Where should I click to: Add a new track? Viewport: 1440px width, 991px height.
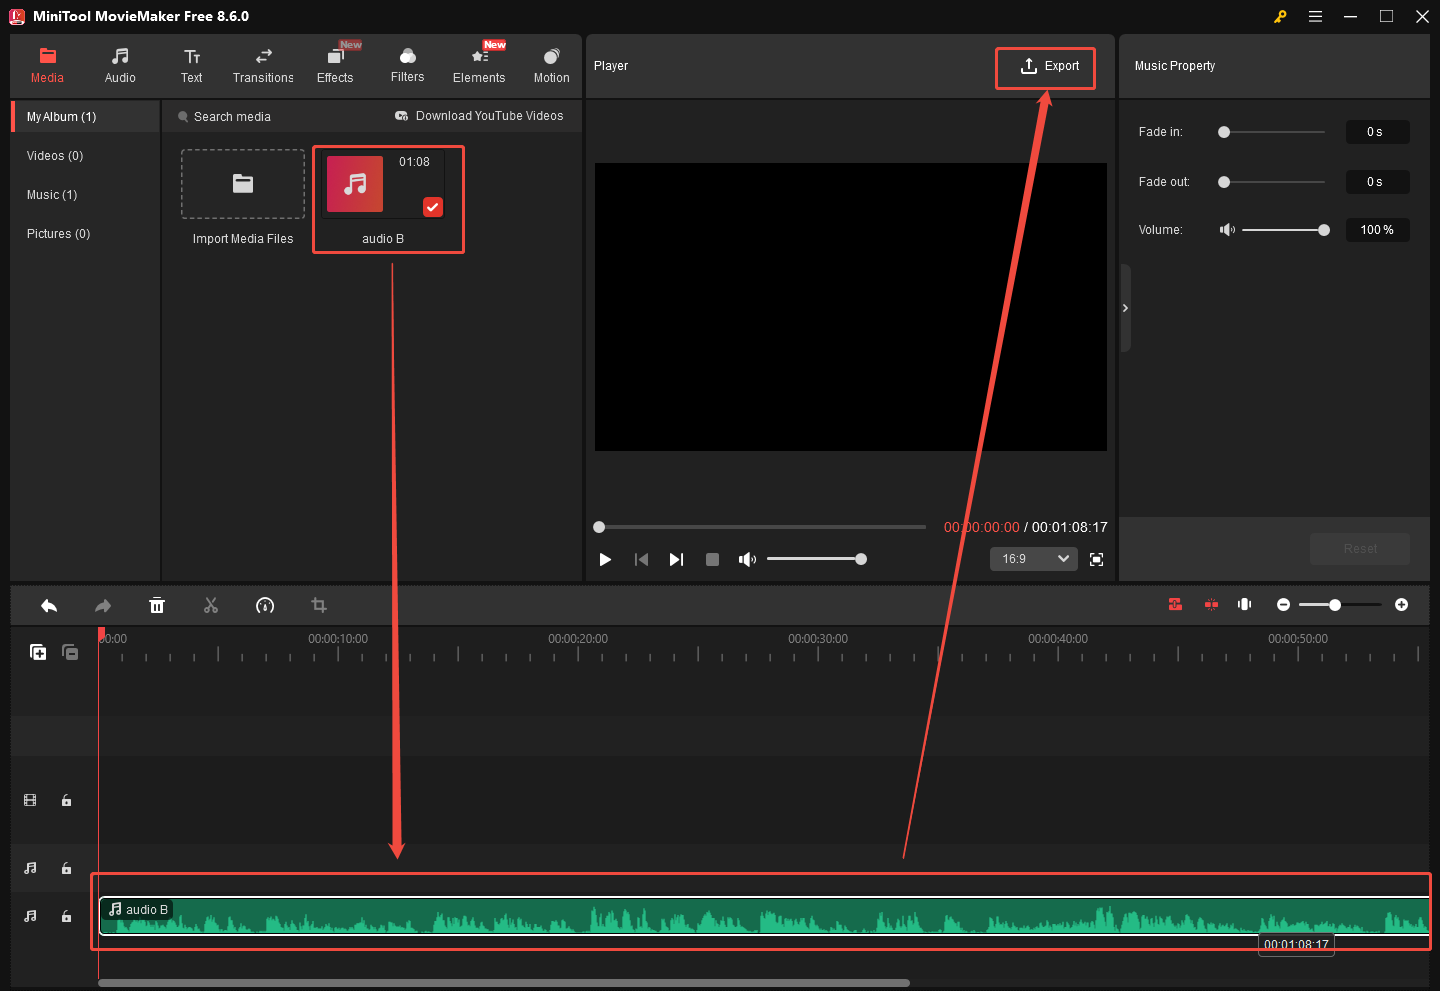pyautogui.click(x=38, y=652)
